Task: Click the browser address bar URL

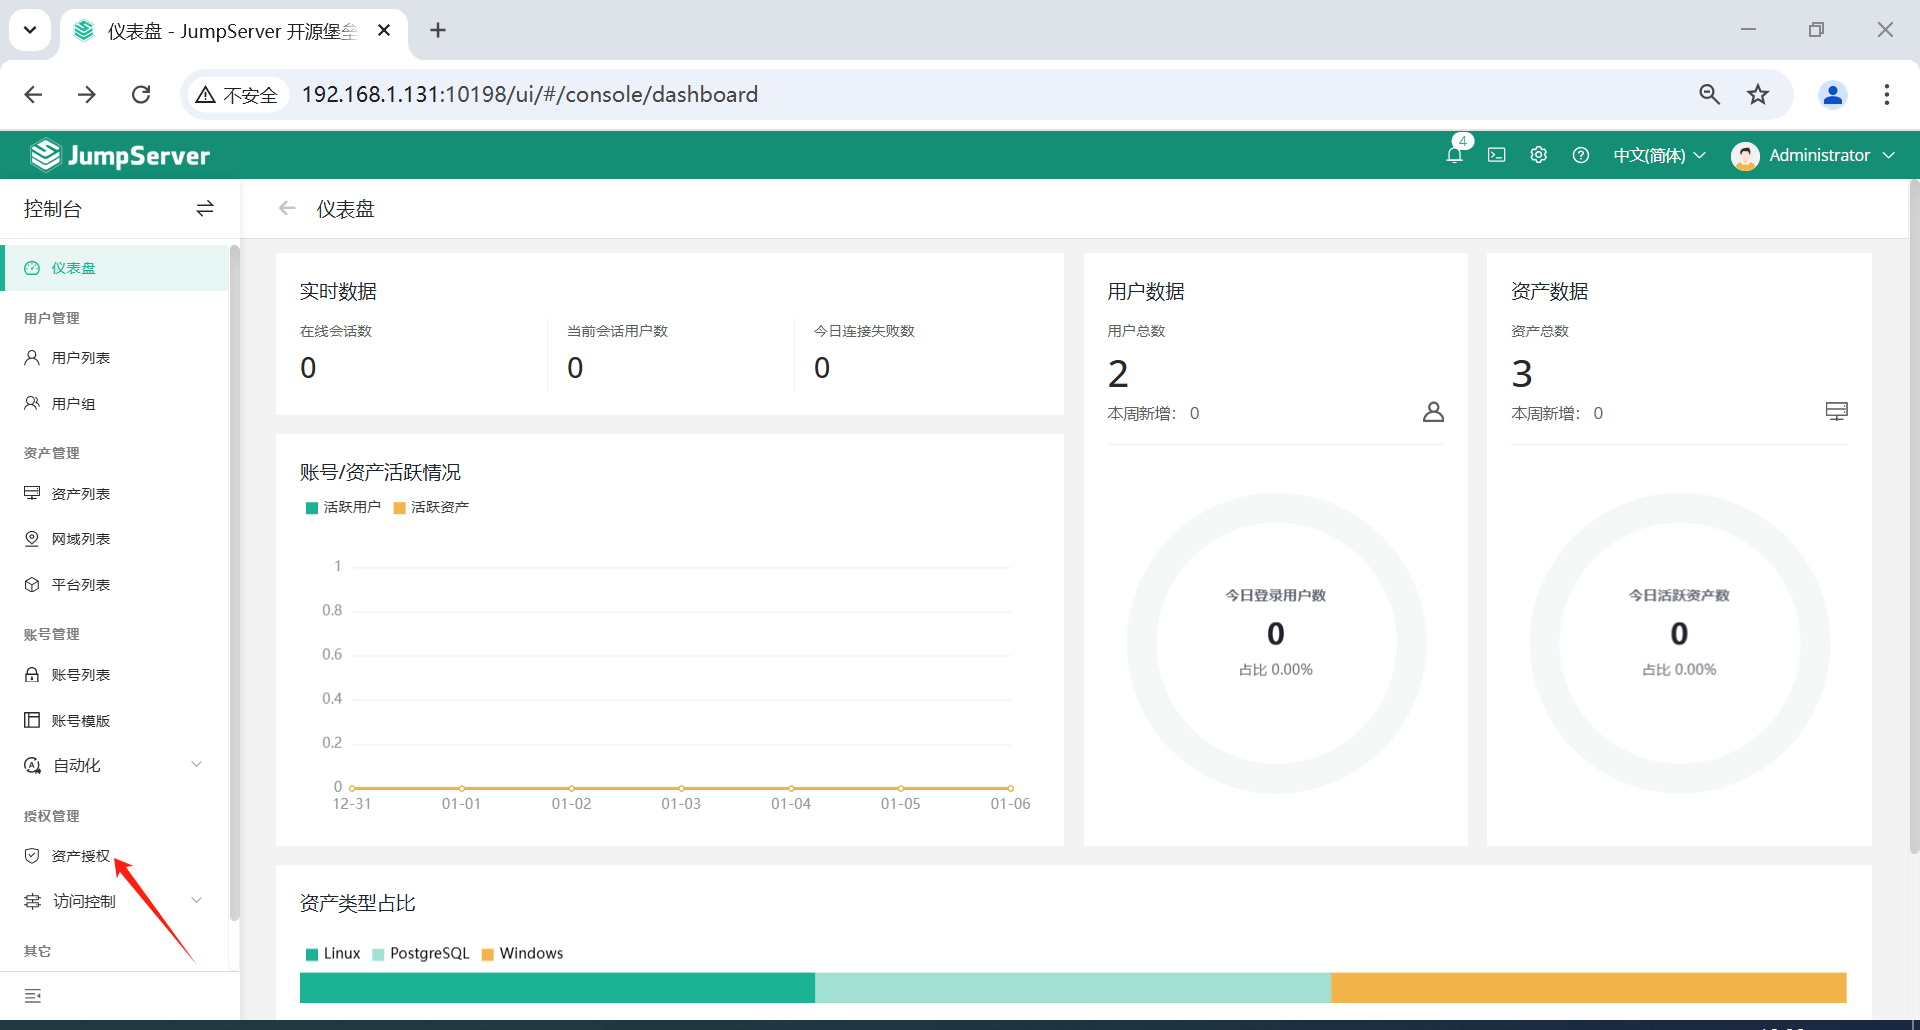Action: coord(530,94)
